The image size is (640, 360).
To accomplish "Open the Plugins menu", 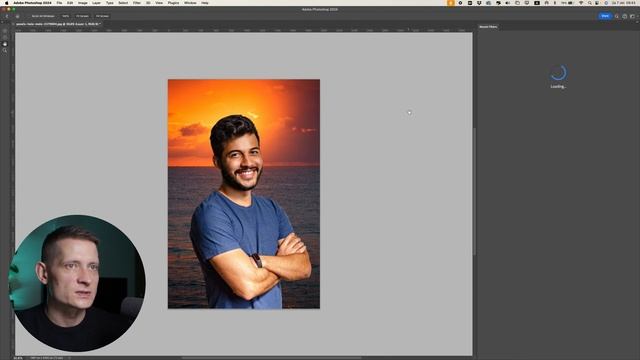I will (x=173, y=3).
